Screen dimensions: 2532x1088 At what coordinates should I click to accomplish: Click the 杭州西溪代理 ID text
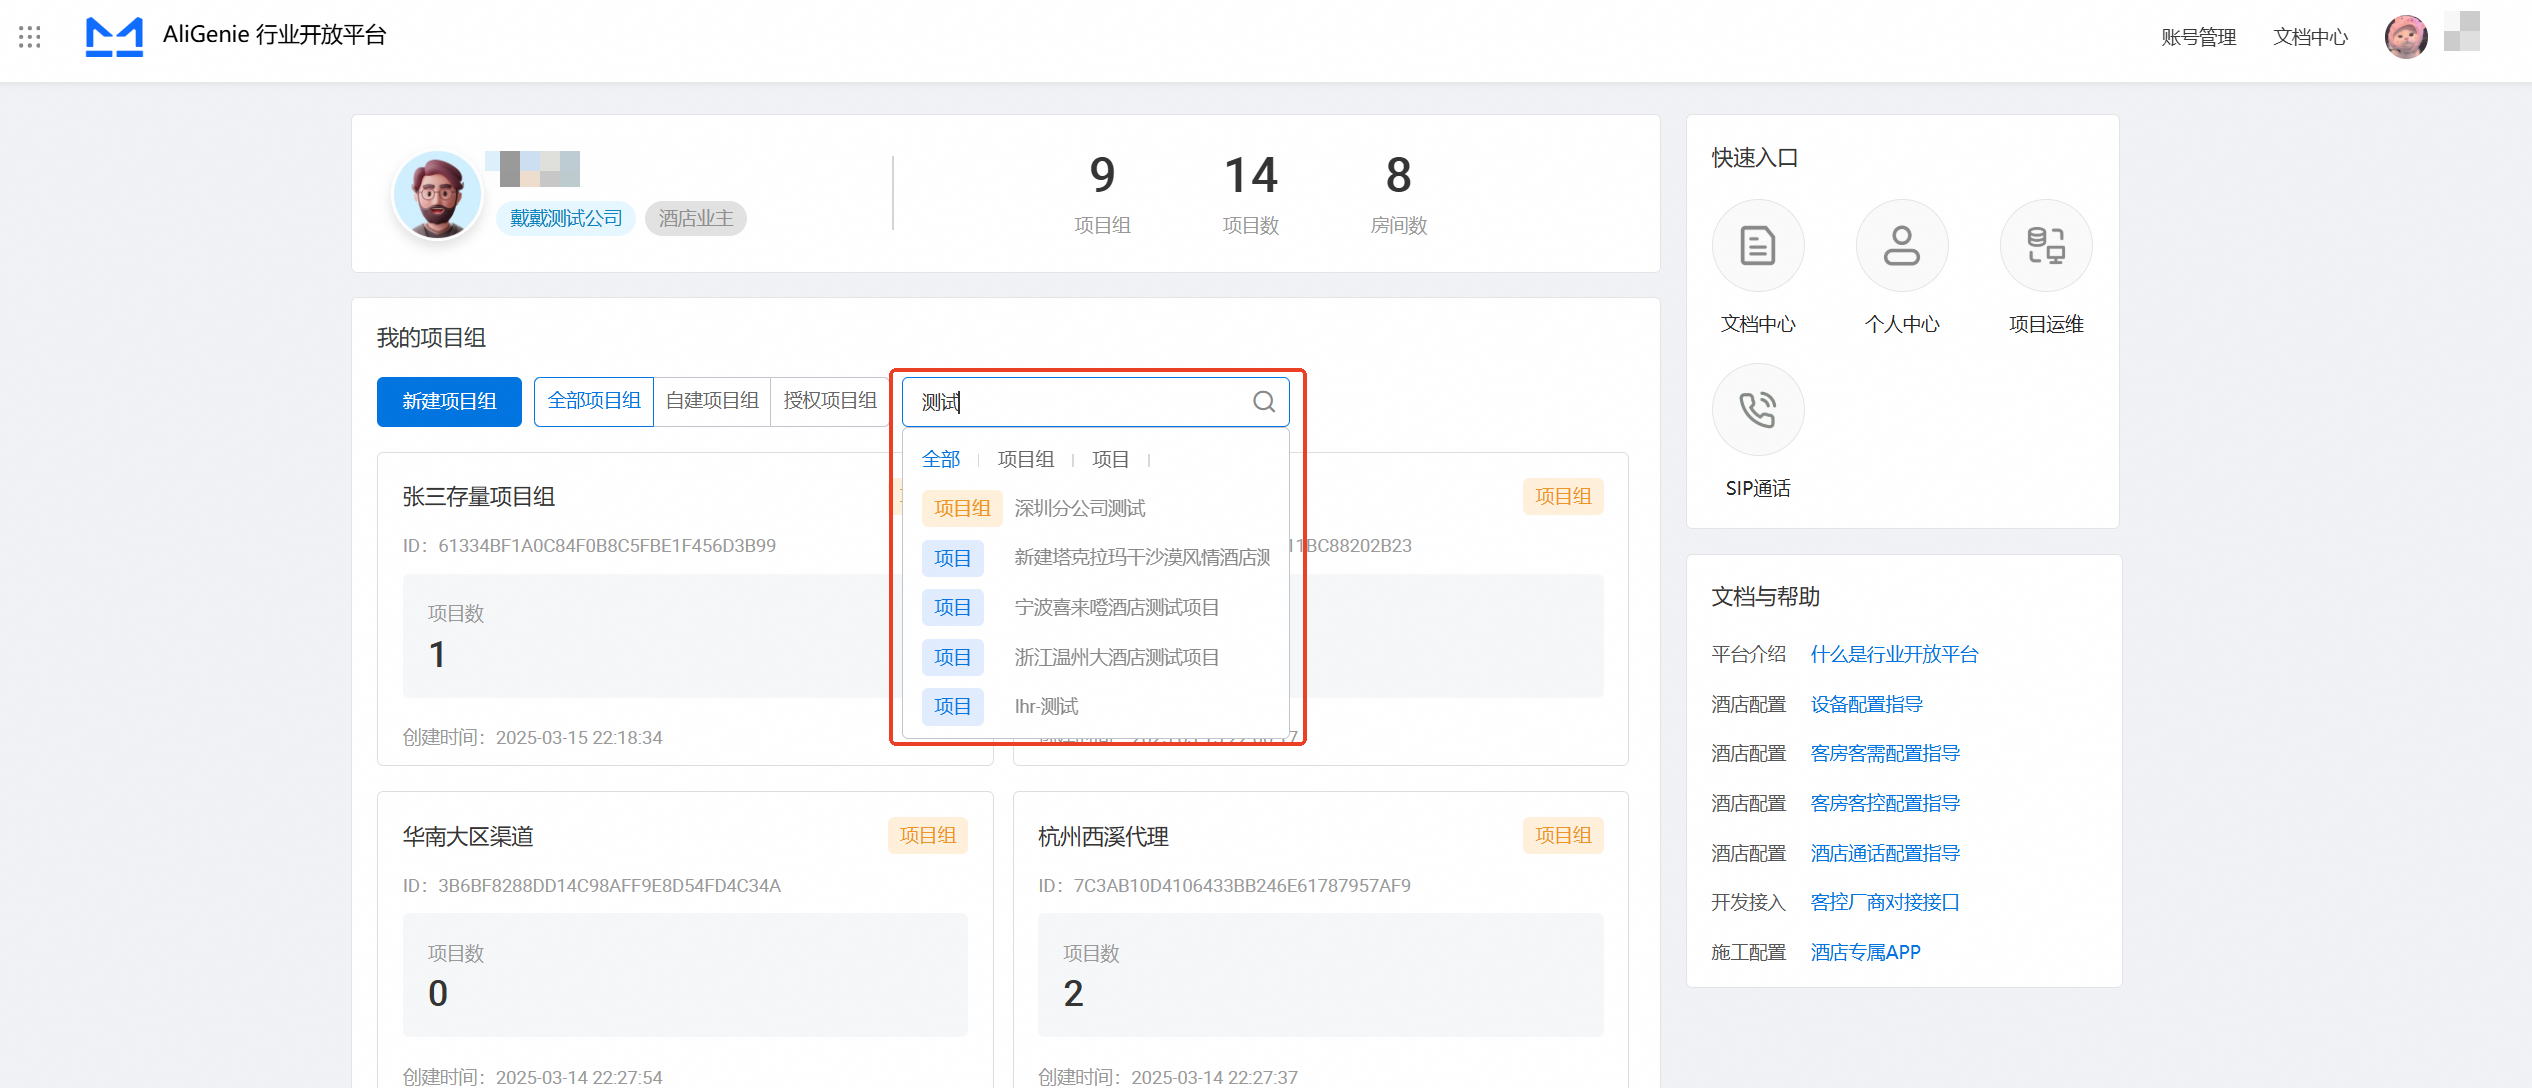coord(1224,886)
